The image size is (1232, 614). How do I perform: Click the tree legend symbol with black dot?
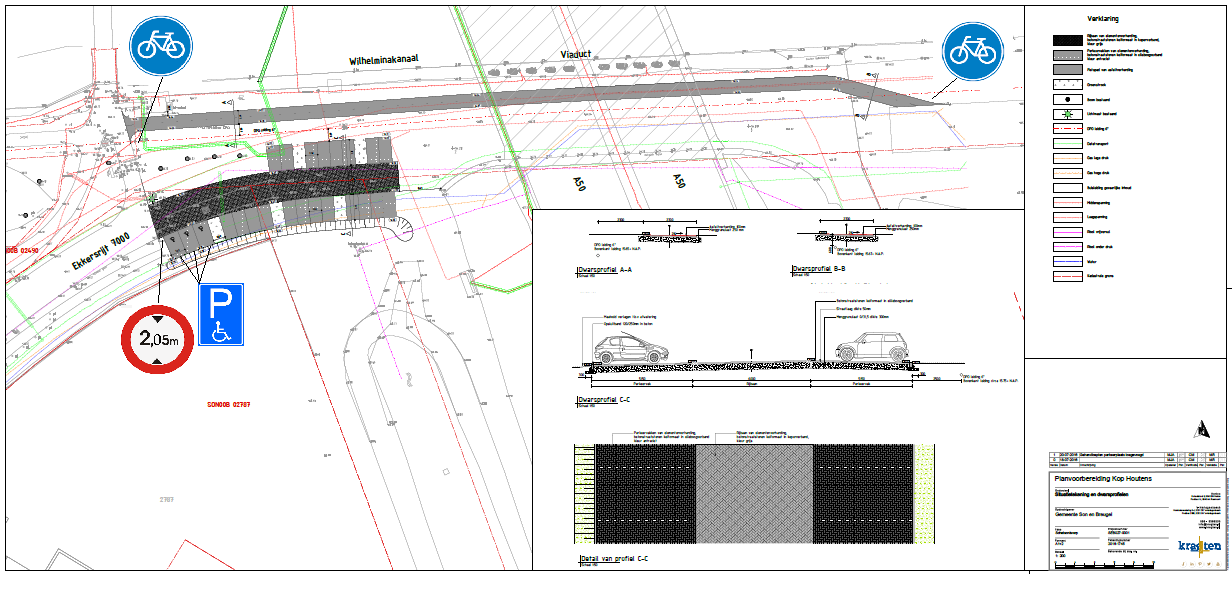point(1066,101)
